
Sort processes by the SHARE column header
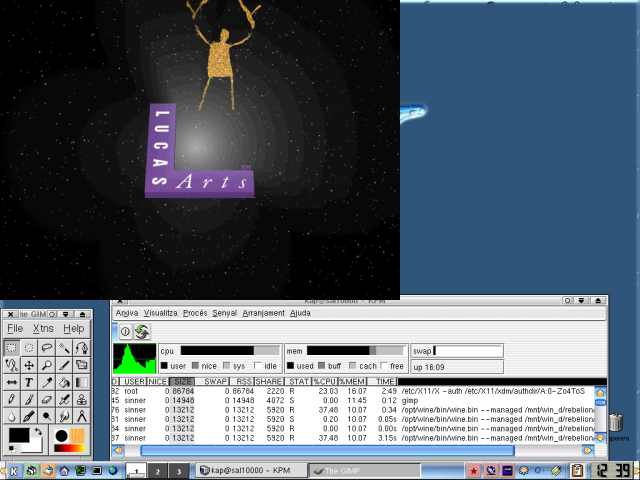(x=269, y=382)
